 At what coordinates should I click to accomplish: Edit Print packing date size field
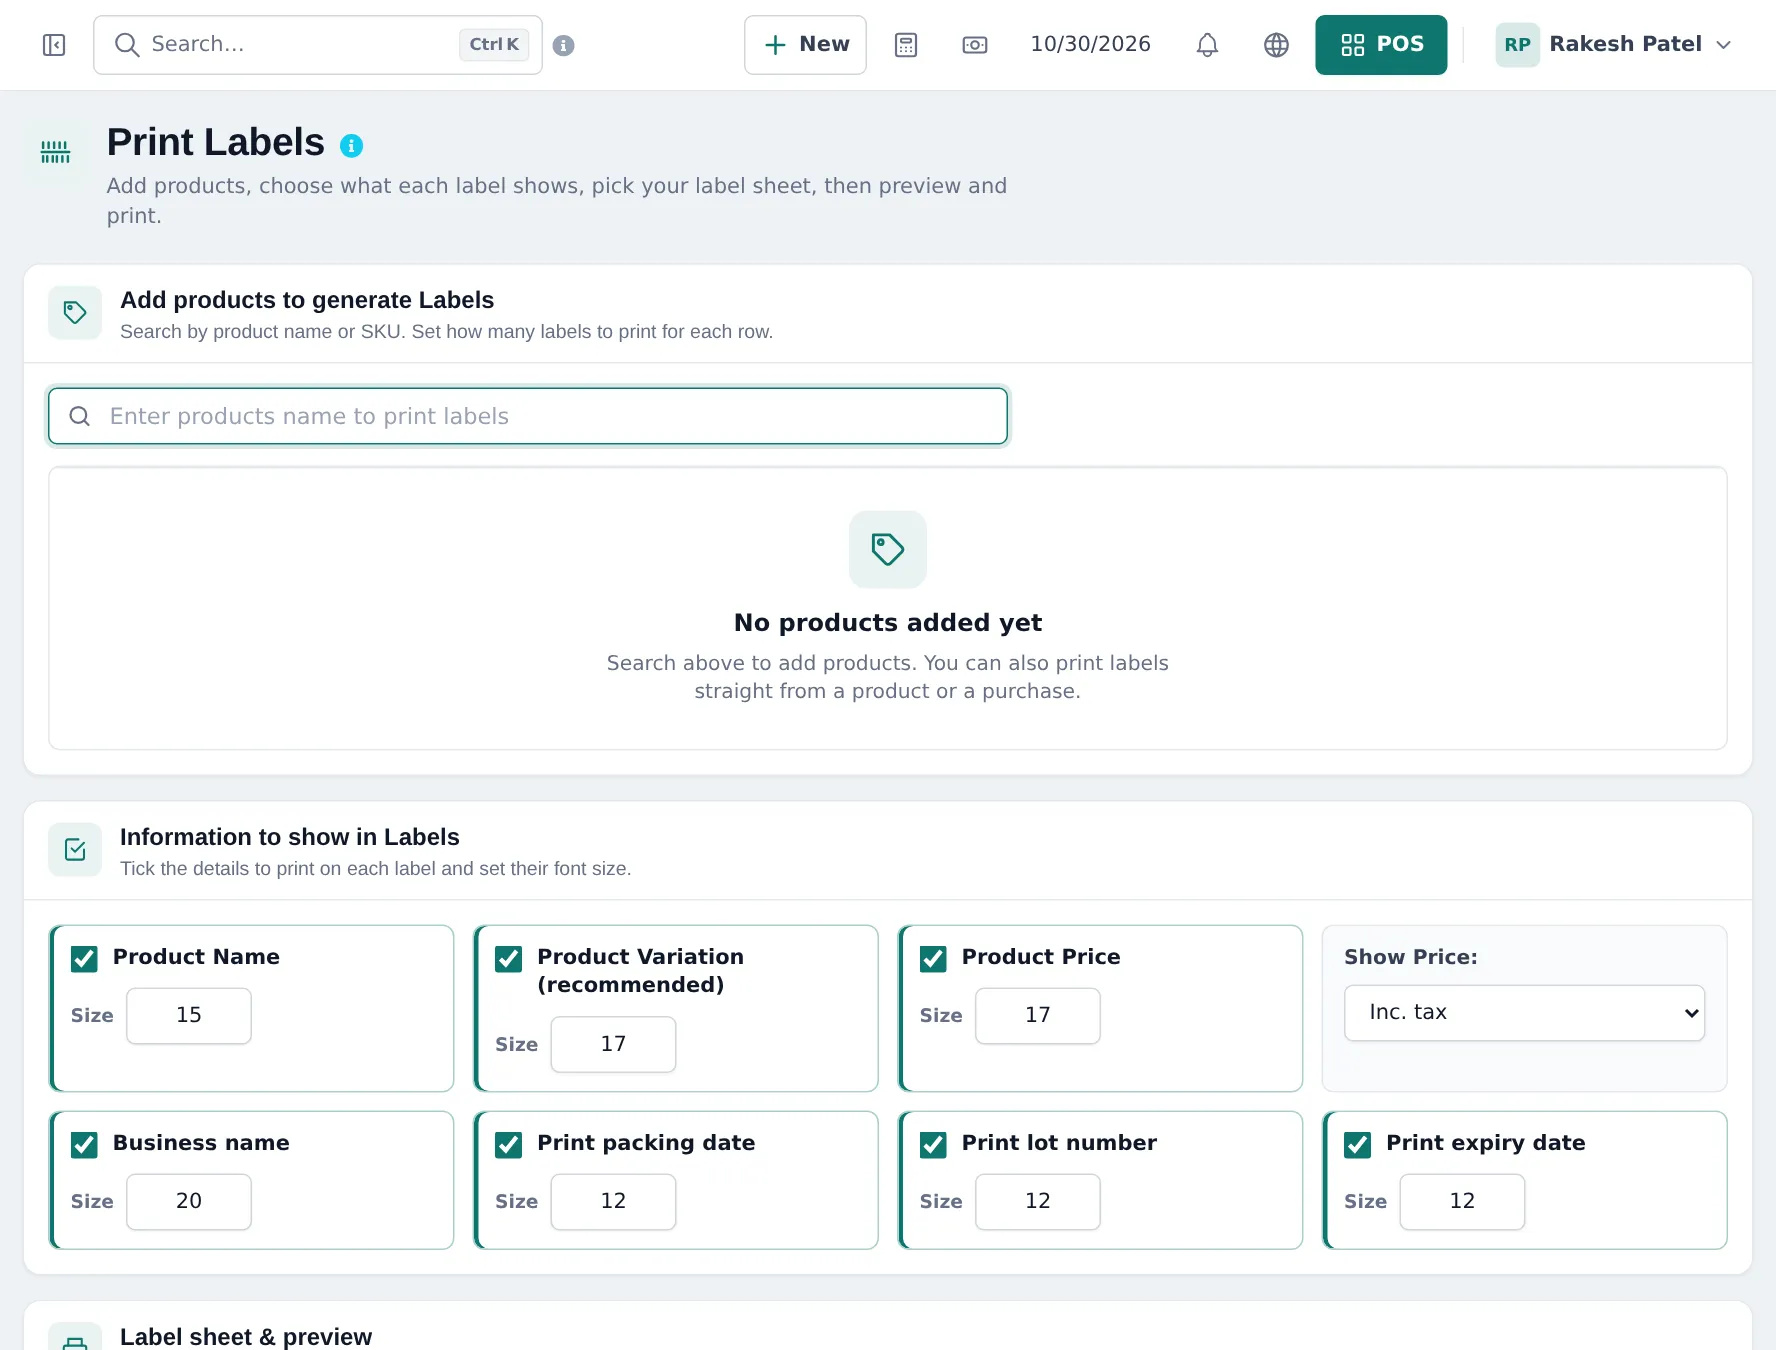613,1202
